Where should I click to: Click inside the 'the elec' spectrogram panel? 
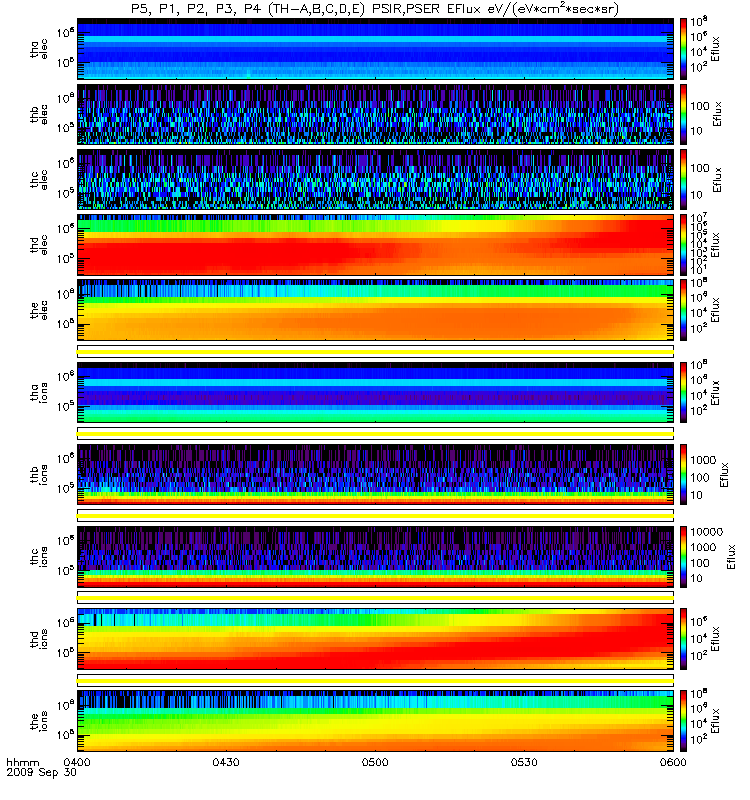tap(376, 310)
